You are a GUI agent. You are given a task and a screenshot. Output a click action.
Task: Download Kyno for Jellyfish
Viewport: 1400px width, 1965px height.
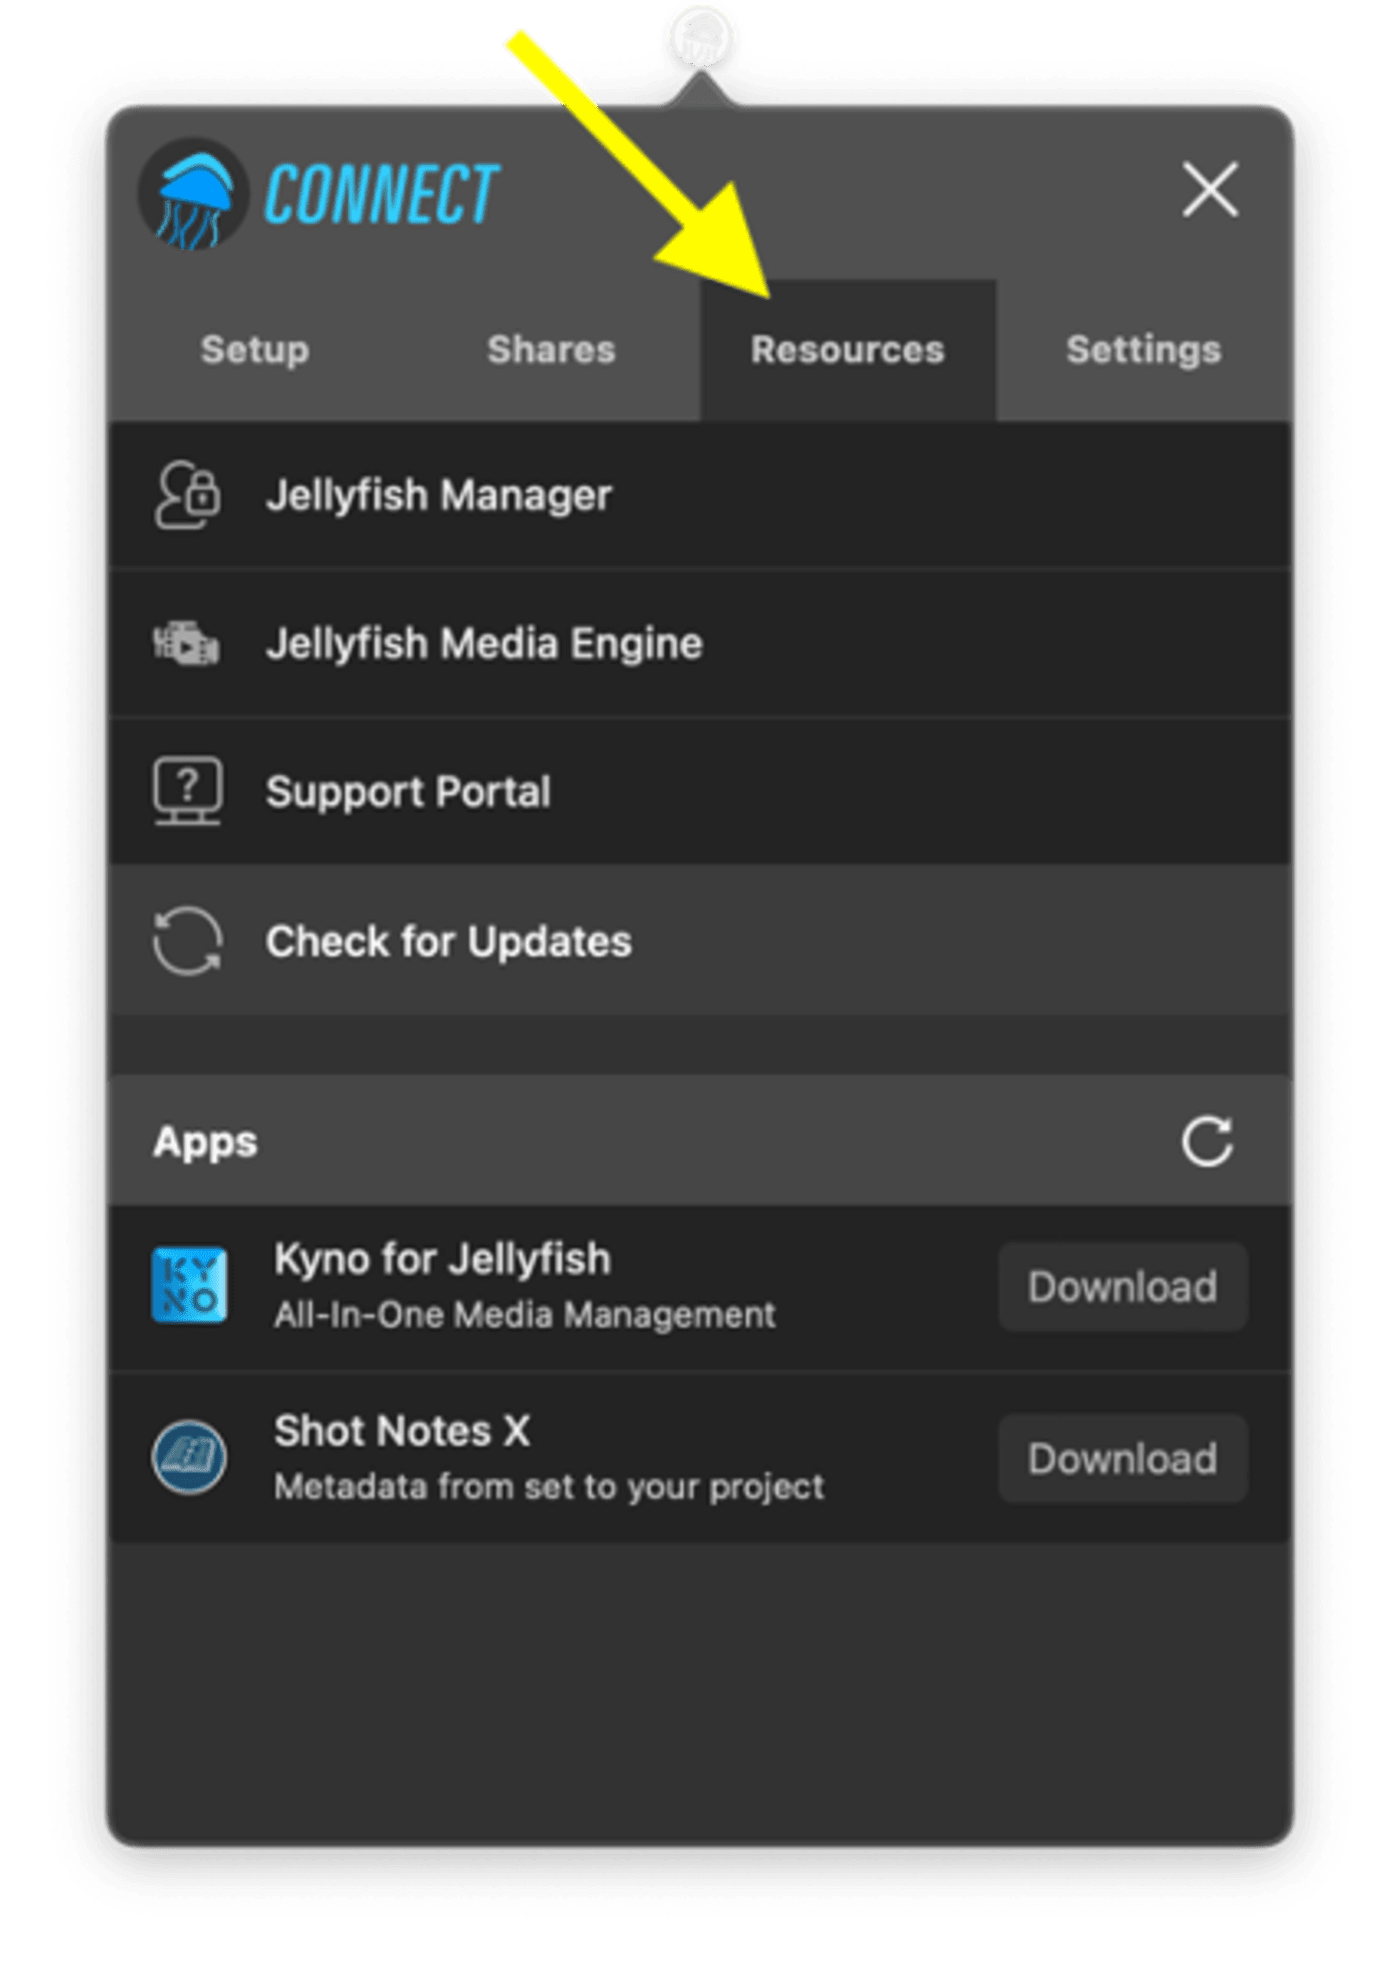(x=1123, y=1287)
